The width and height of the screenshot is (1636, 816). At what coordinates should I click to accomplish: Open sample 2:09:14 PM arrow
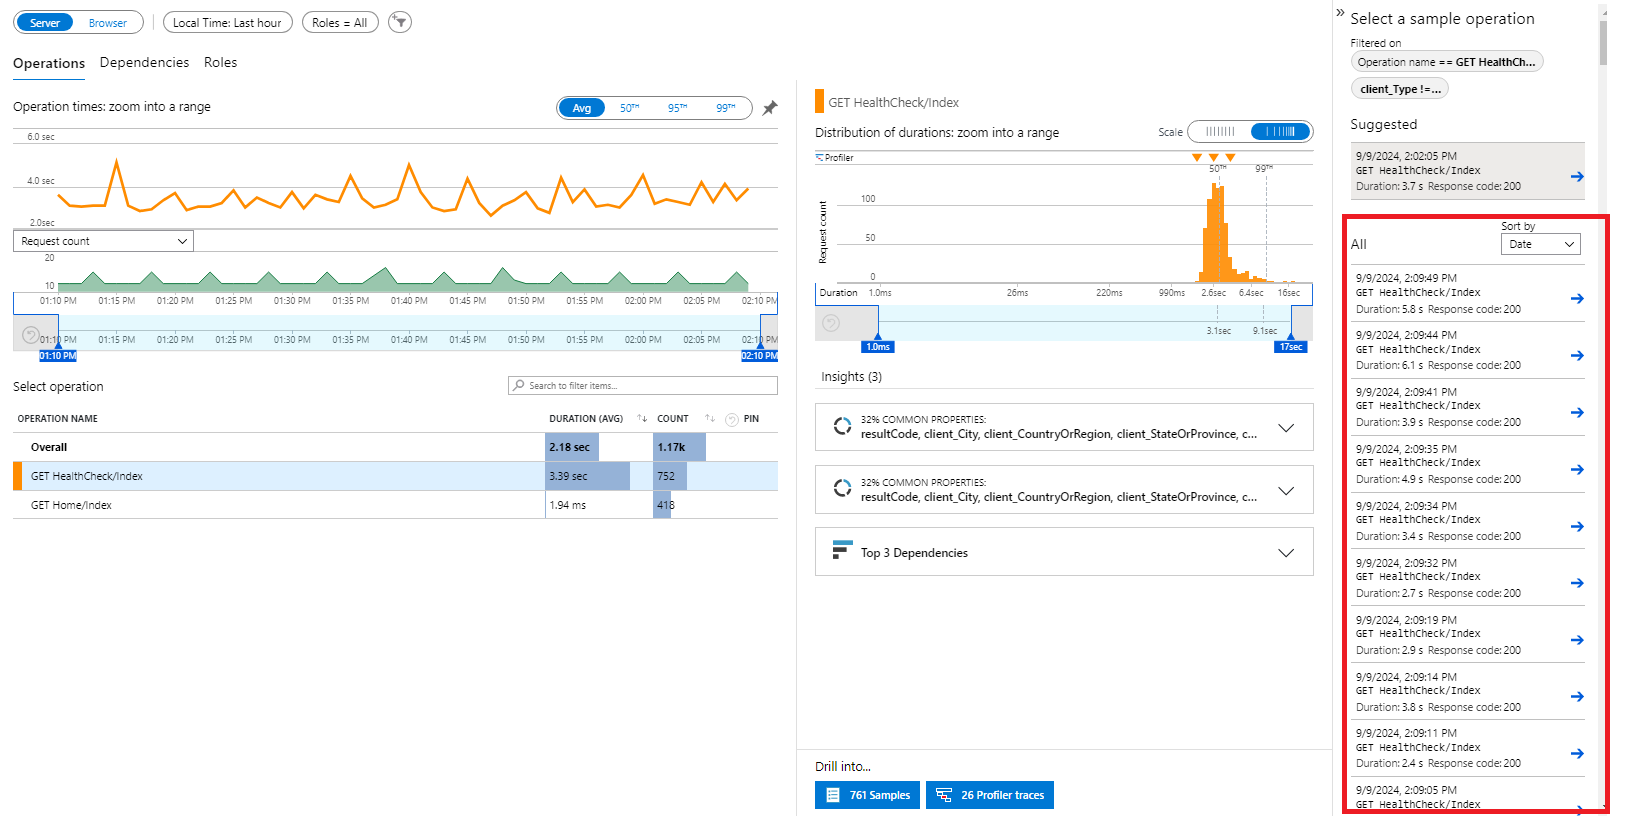[x=1577, y=697]
